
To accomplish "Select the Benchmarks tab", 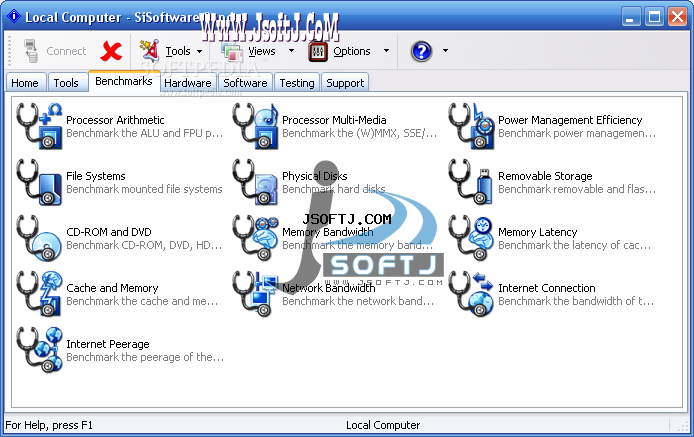I will tap(123, 81).
